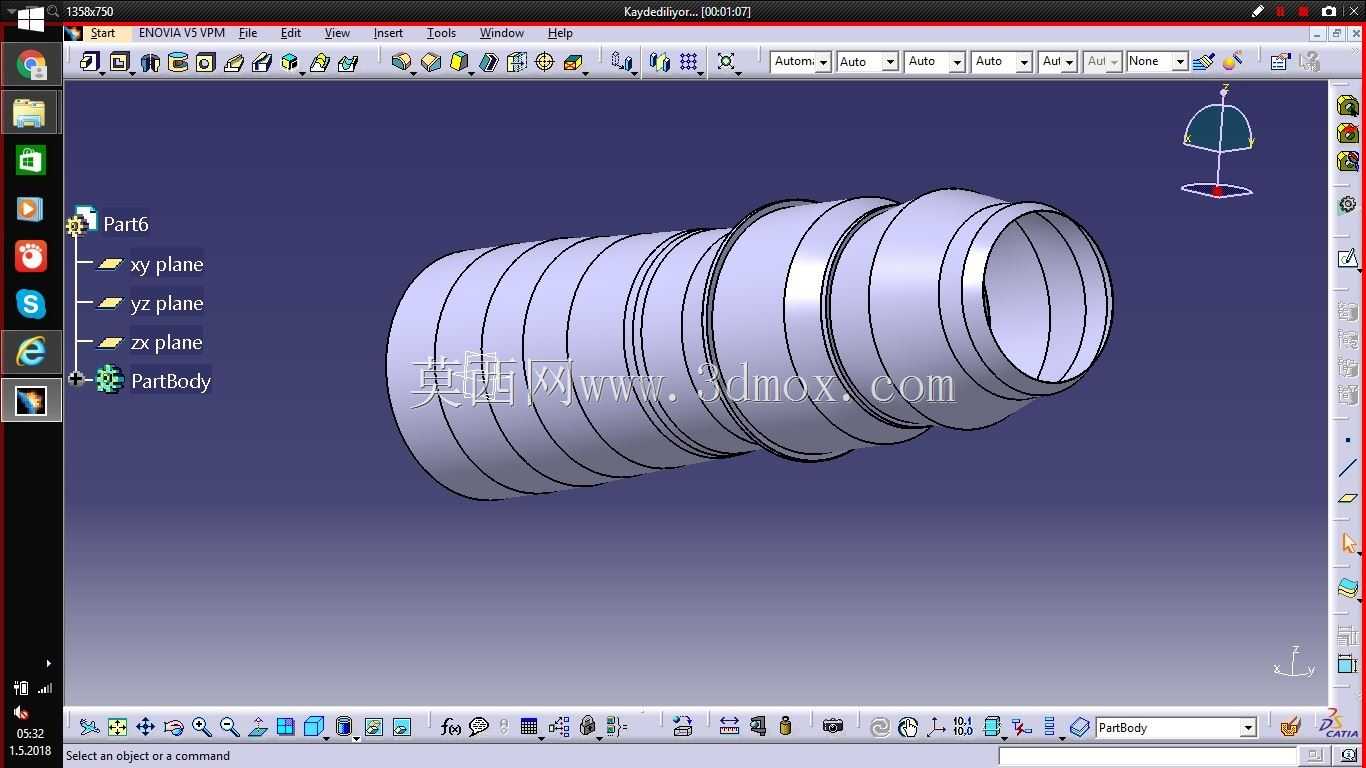
Task: Activate the Rotate view tool
Action: (x=173, y=727)
